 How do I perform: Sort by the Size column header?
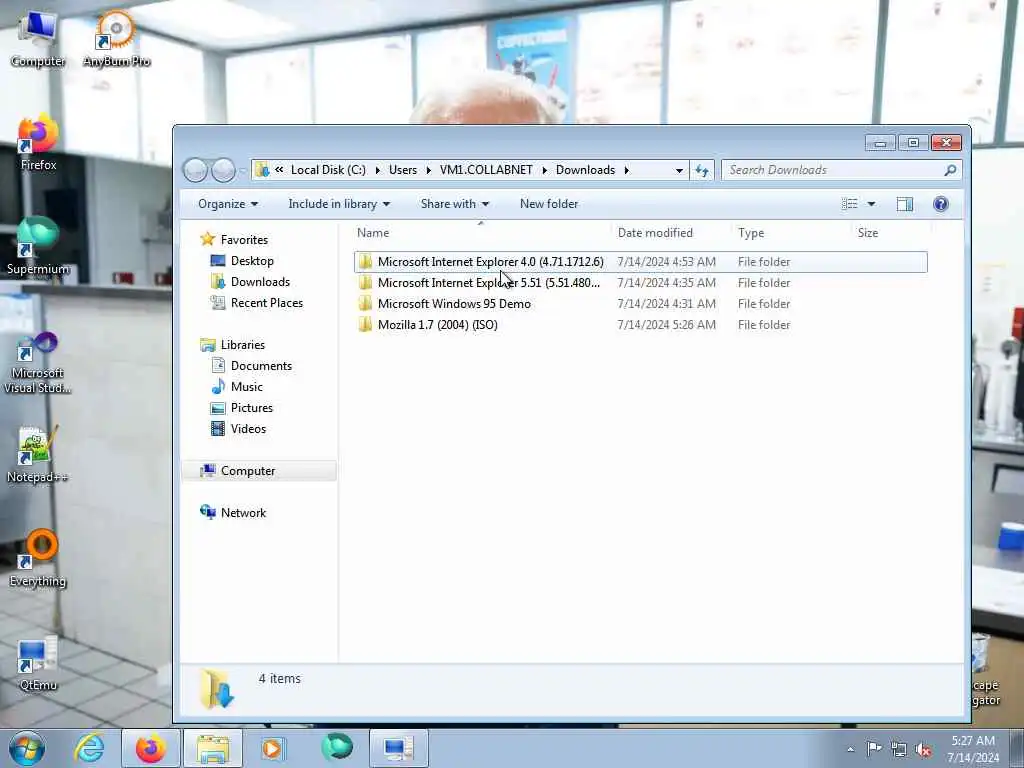coord(891,232)
